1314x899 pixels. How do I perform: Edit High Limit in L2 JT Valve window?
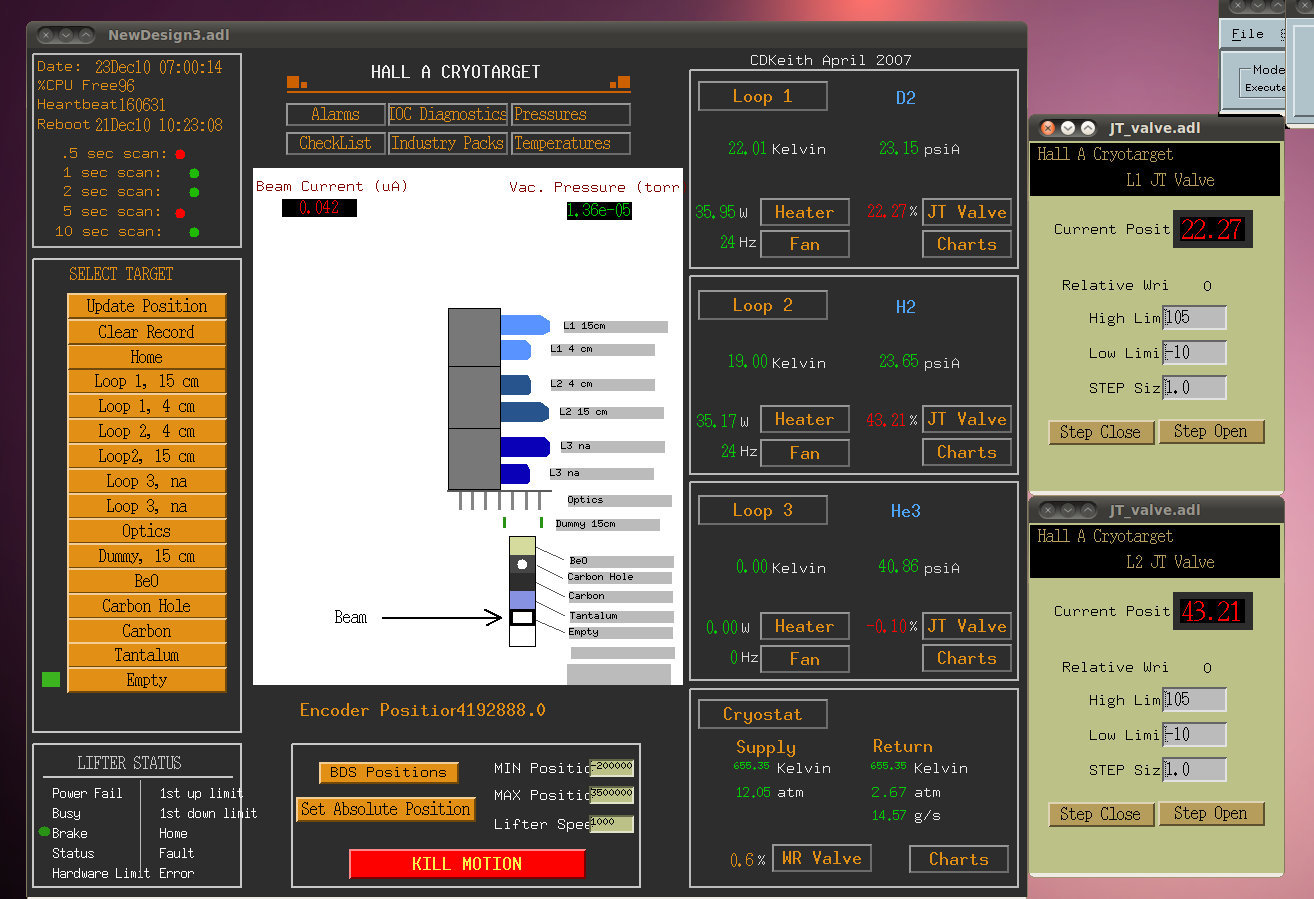click(x=1194, y=700)
